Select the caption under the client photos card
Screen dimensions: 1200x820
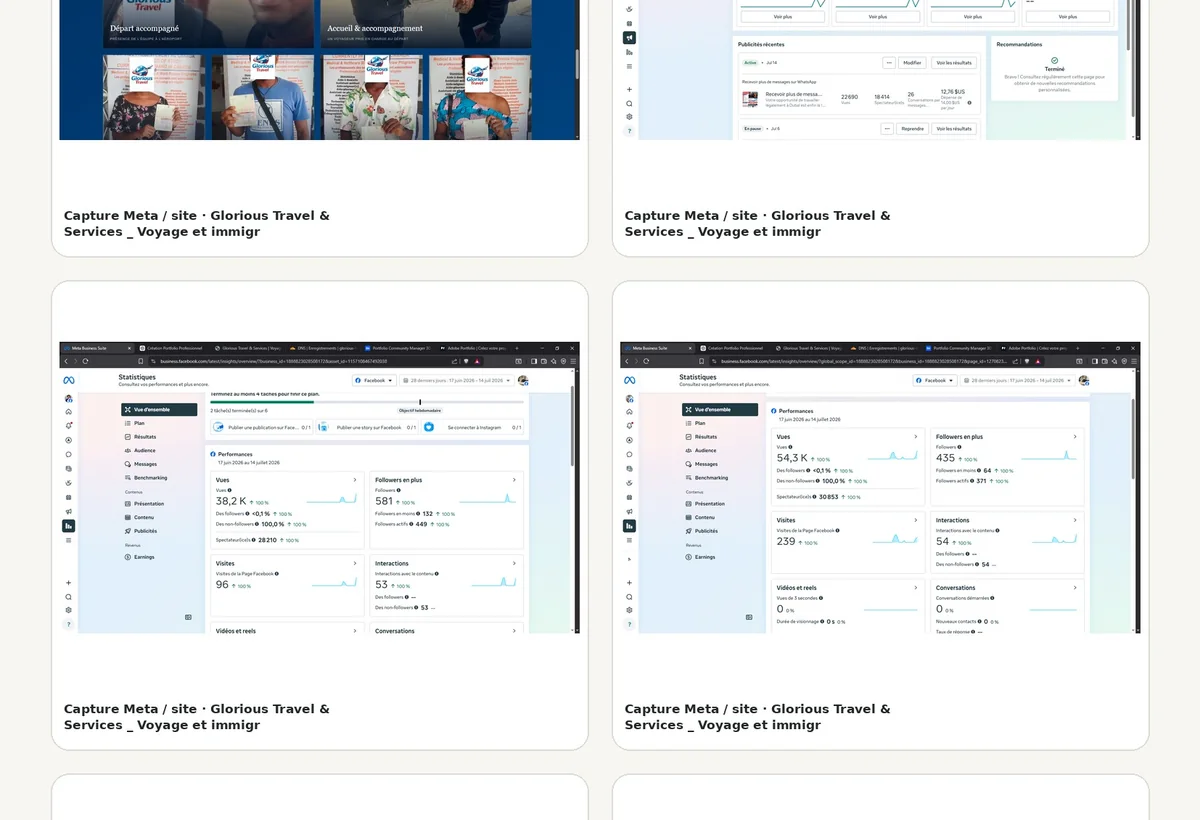(x=197, y=223)
